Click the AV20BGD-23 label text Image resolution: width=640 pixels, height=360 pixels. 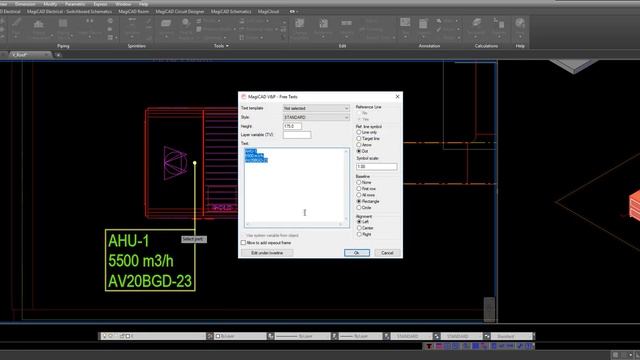click(150, 281)
